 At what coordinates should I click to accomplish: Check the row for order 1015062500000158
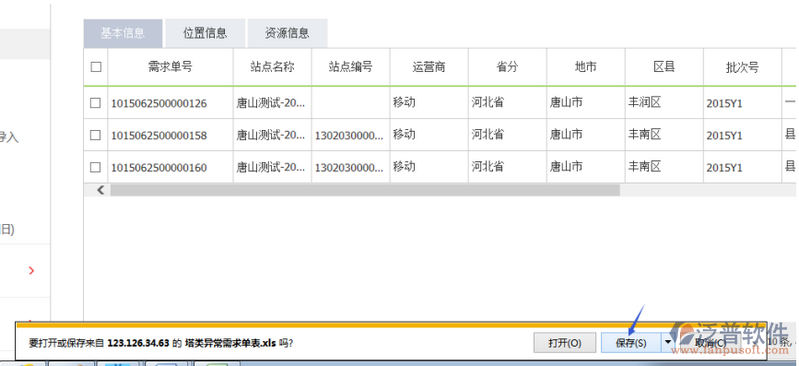[x=95, y=135]
